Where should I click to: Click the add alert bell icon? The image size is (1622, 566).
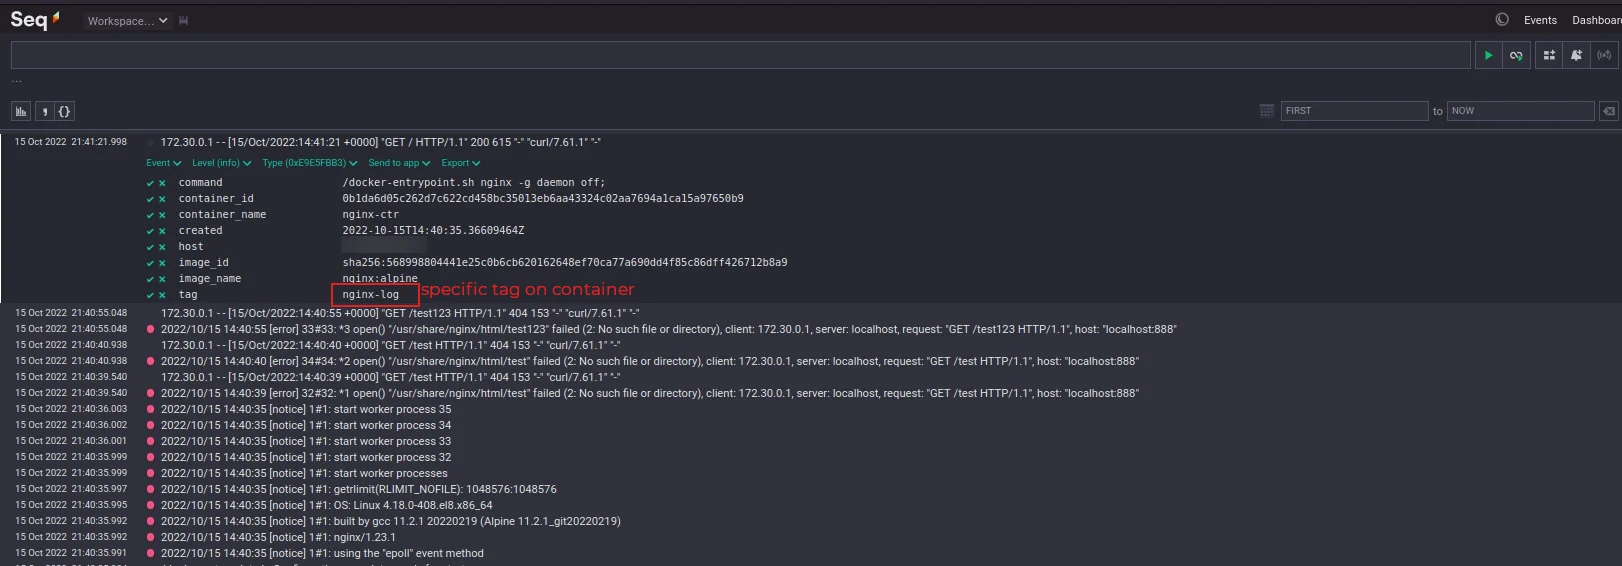click(1576, 55)
